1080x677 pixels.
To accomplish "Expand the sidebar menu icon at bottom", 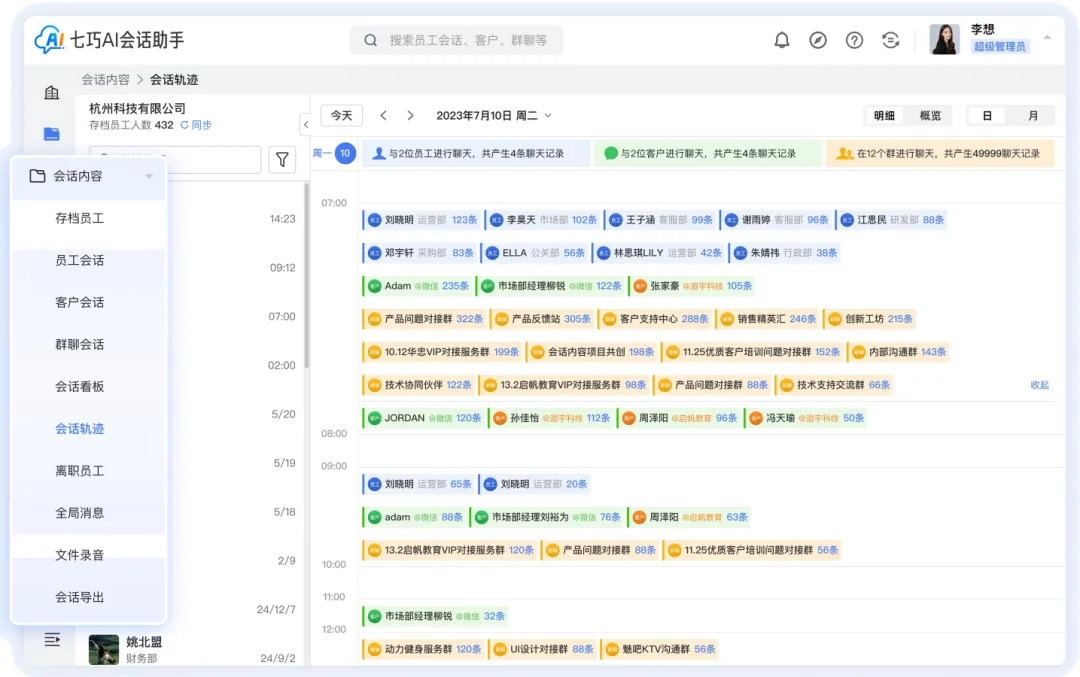I will click(x=52, y=640).
